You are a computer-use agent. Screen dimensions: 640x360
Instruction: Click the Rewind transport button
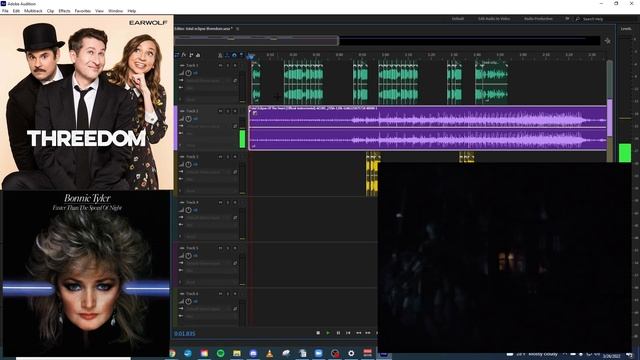tap(358, 333)
